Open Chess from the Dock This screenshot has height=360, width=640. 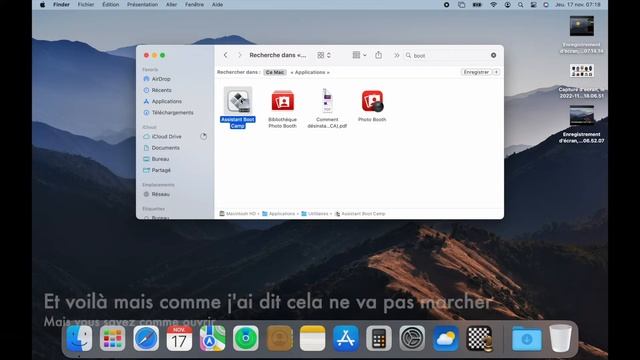tap(479, 338)
